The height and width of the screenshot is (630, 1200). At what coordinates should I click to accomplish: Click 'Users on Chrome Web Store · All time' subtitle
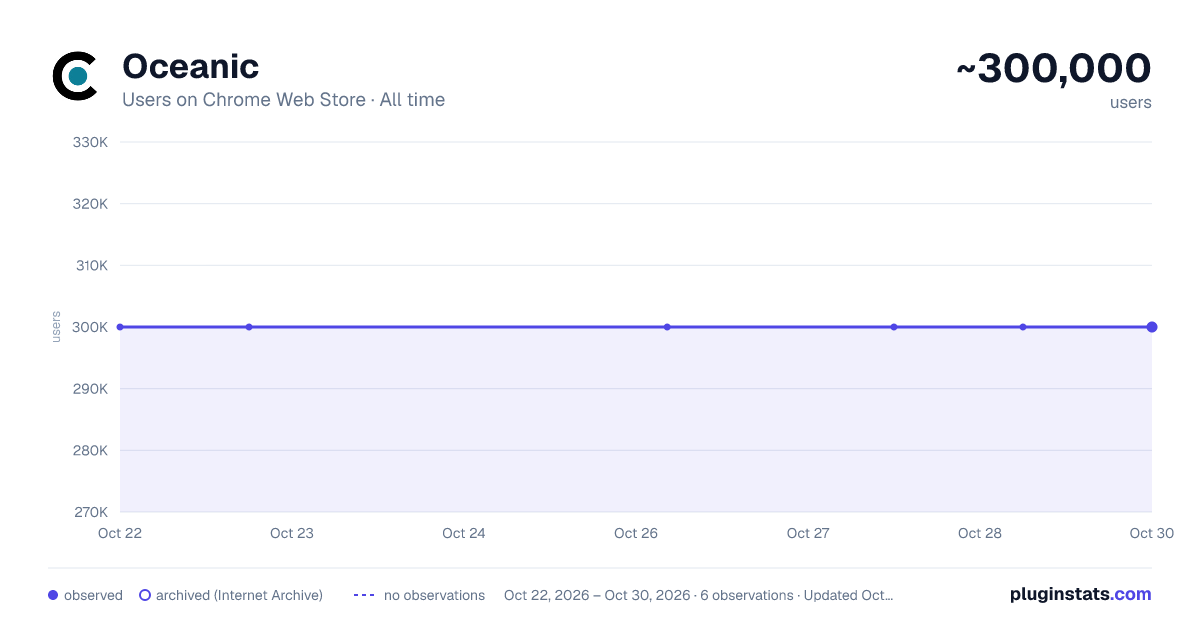pyautogui.click(x=283, y=100)
